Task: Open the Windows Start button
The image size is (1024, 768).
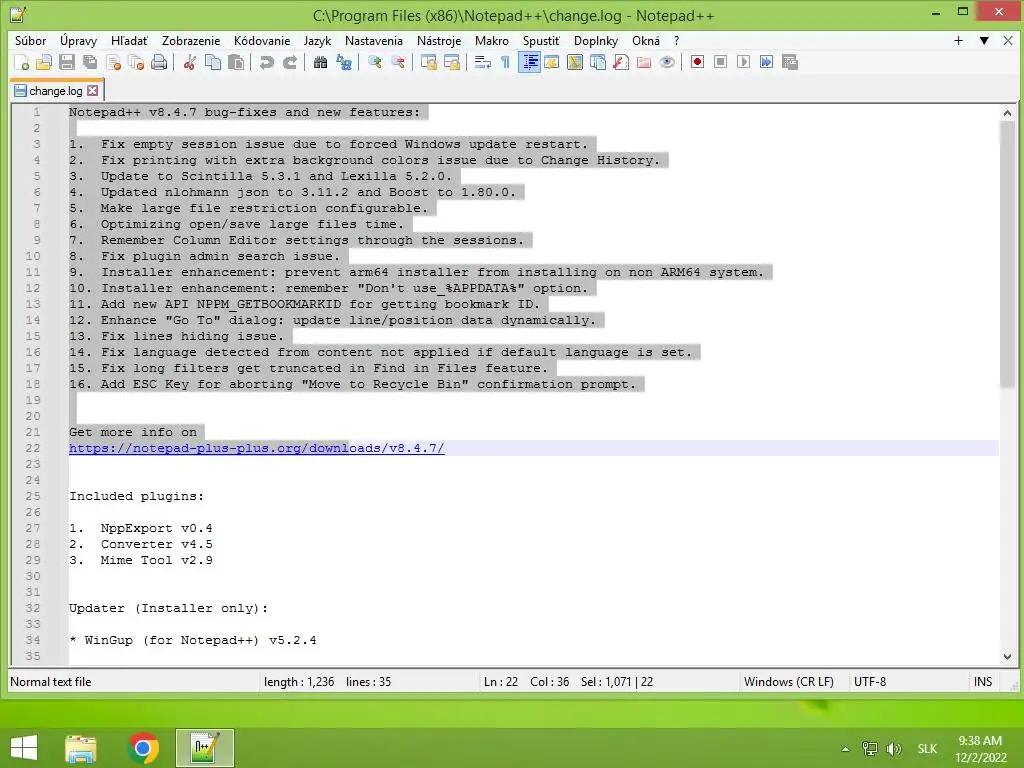Action: [x=24, y=748]
